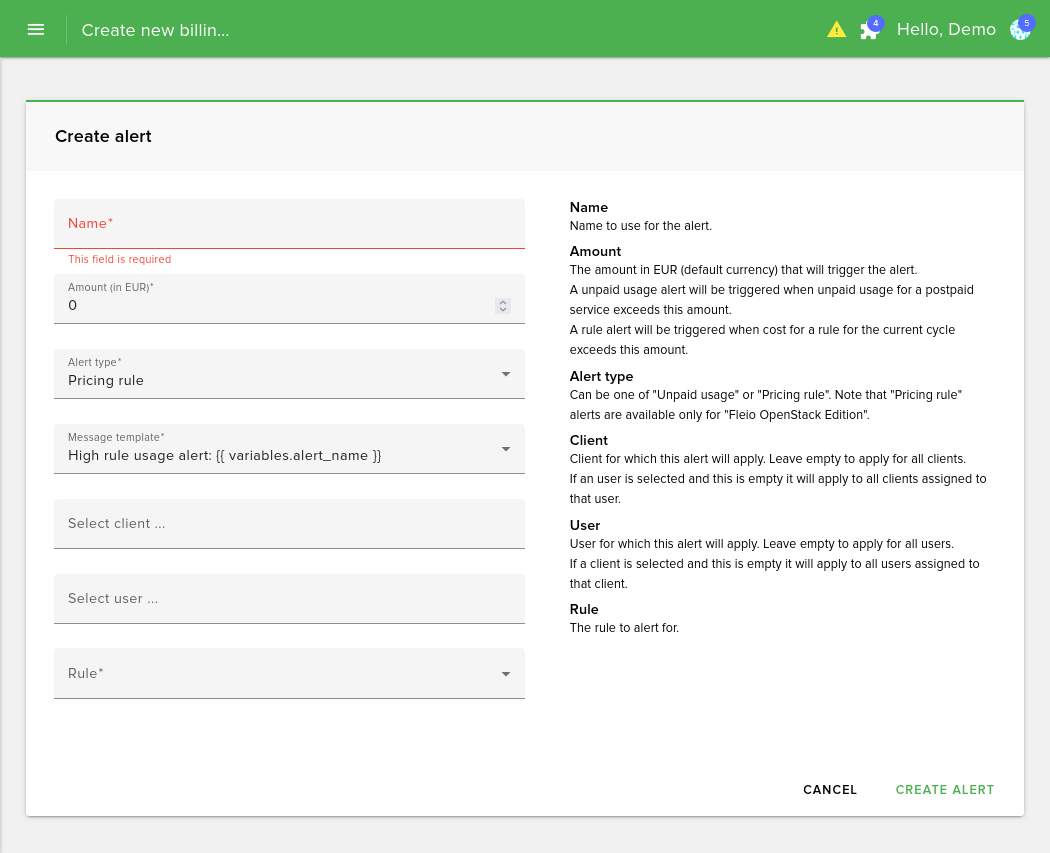Open the puzzle piece plugins icon
This screenshot has width=1050, height=853.
(x=869, y=31)
